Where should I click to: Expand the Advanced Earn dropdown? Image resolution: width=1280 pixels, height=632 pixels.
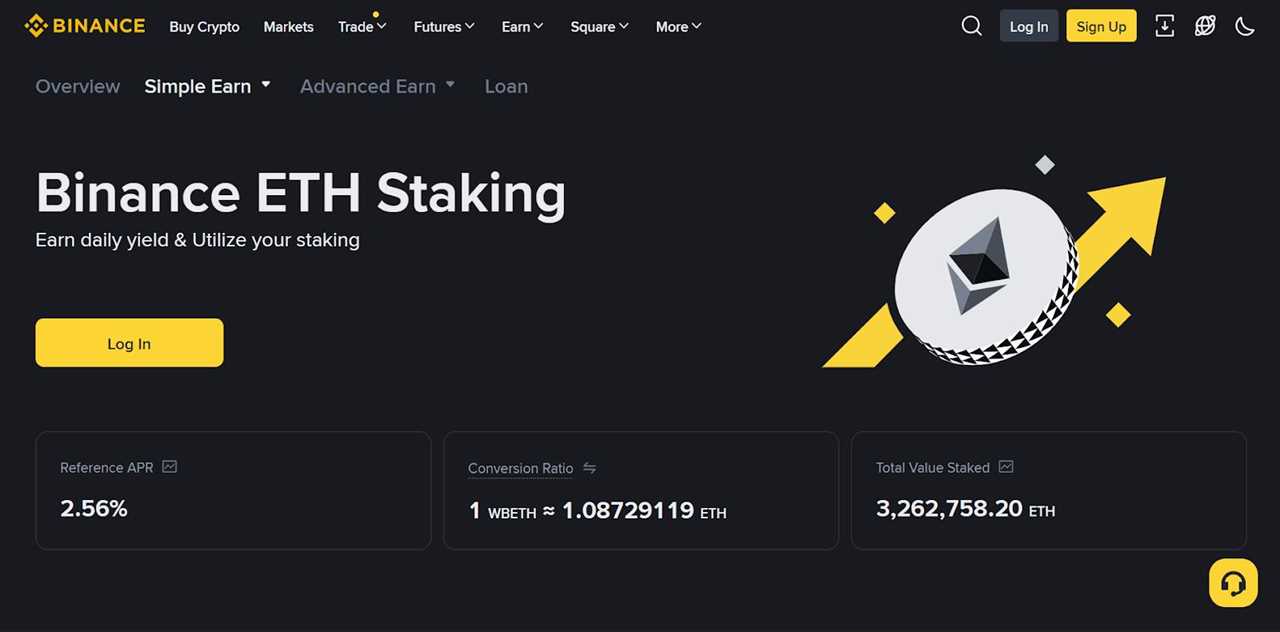(377, 86)
